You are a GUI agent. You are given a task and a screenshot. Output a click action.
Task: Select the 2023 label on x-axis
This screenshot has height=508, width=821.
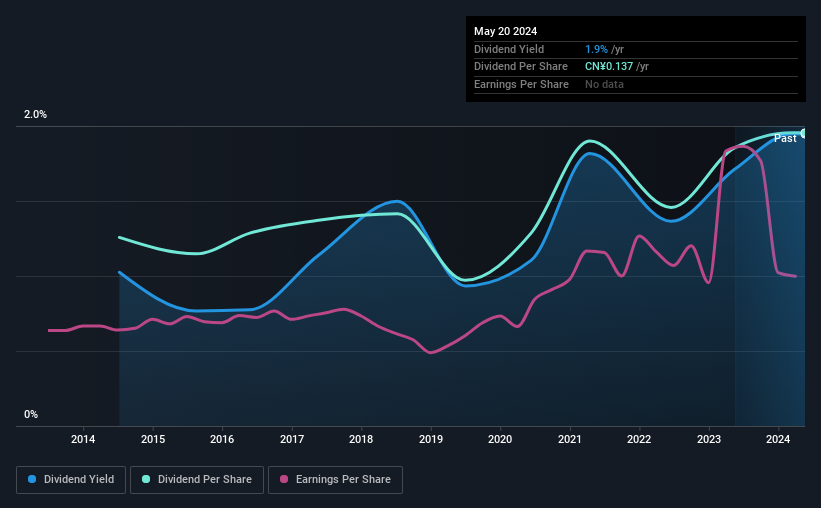[709, 439]
